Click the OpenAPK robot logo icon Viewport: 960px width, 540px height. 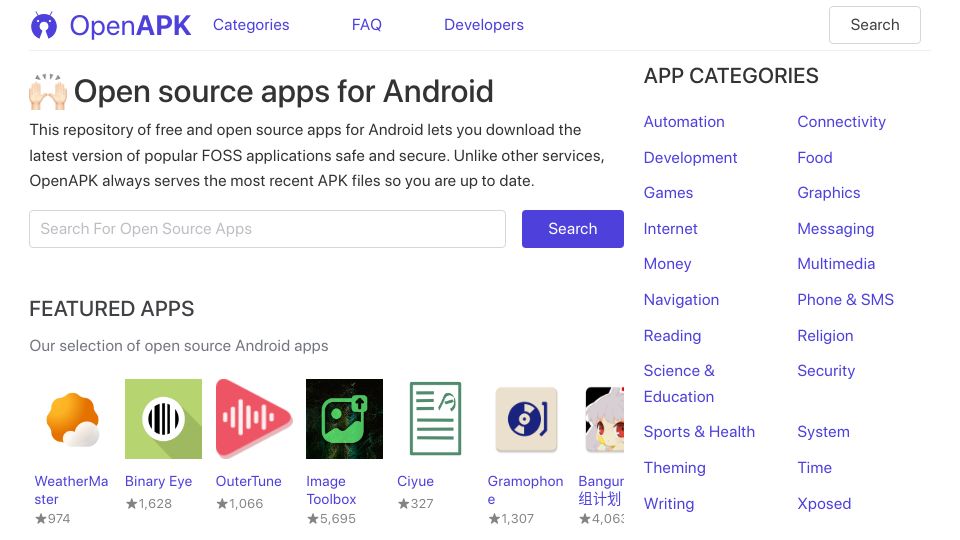pyautogui.click(x=44, y=25)
